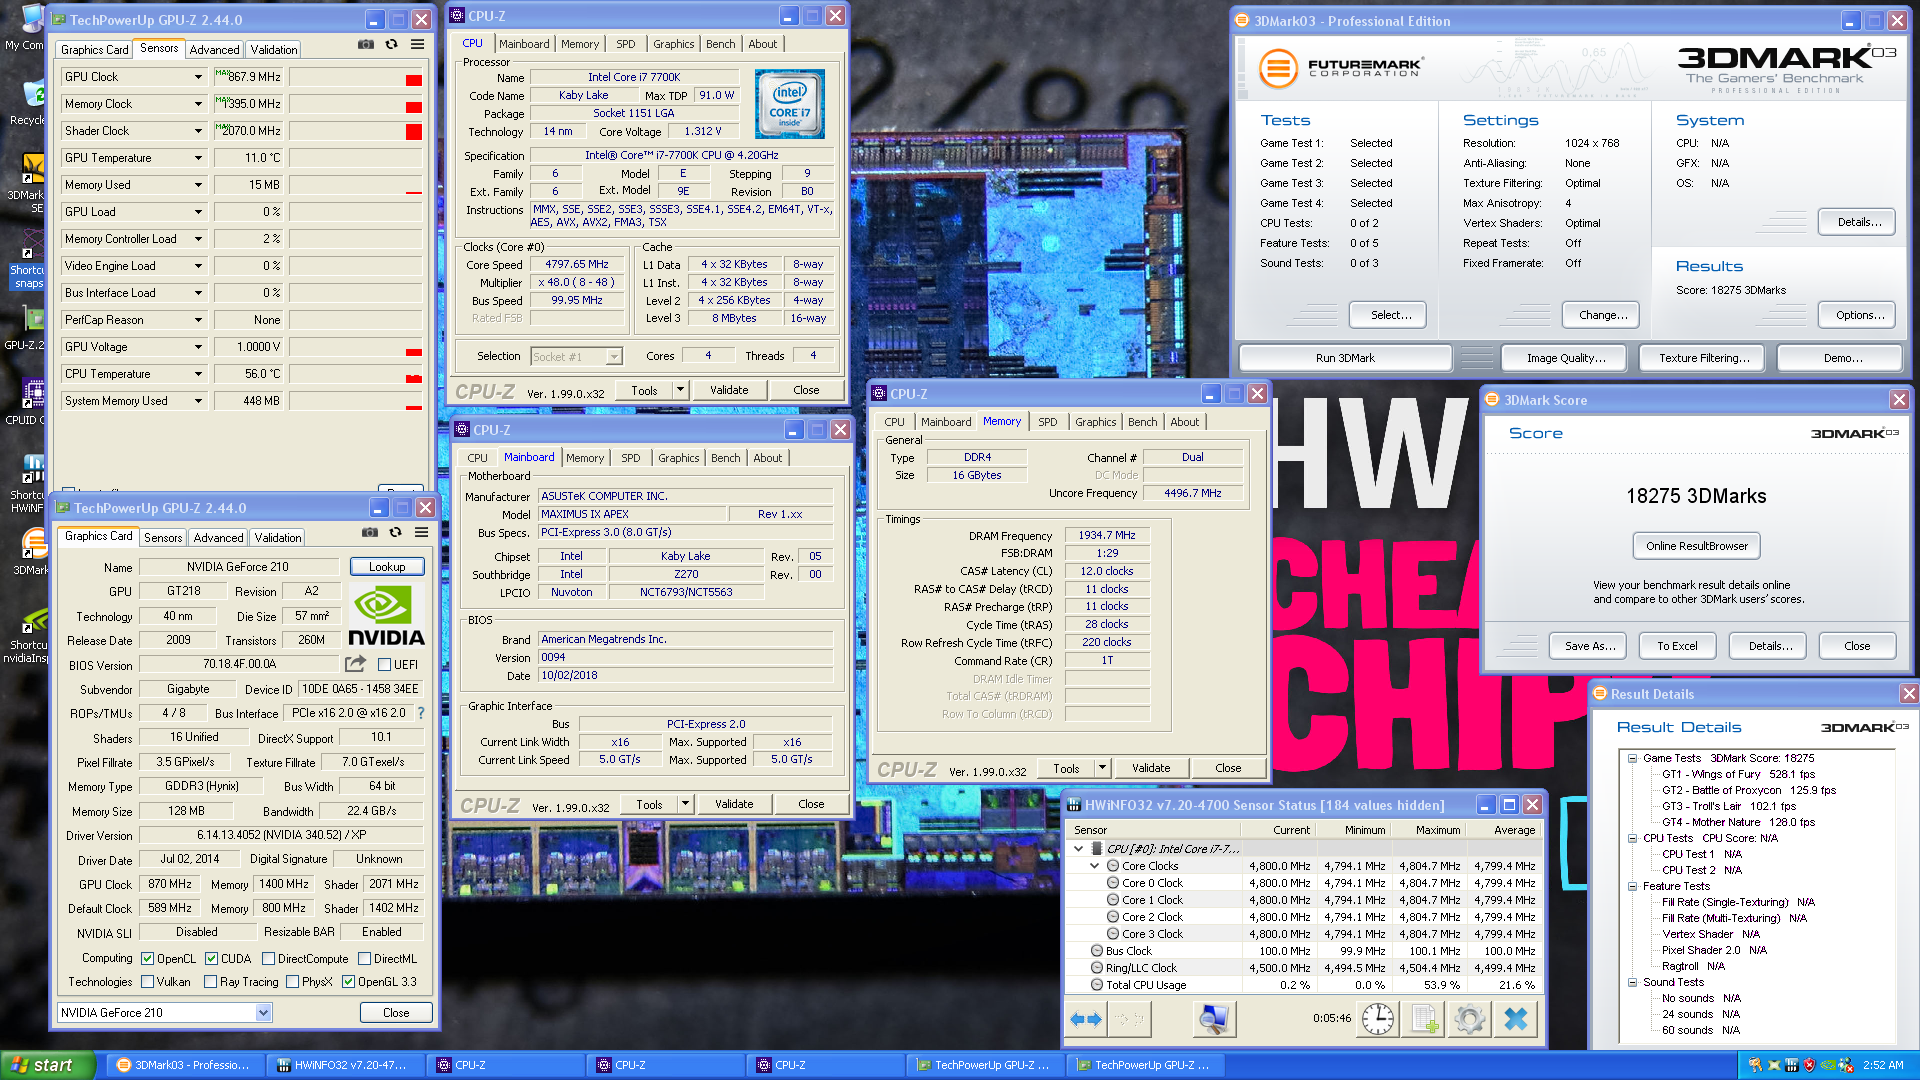Click Validate in CPU-Z Memory window
The image size is (1920, 1080).
[1150, 768]
